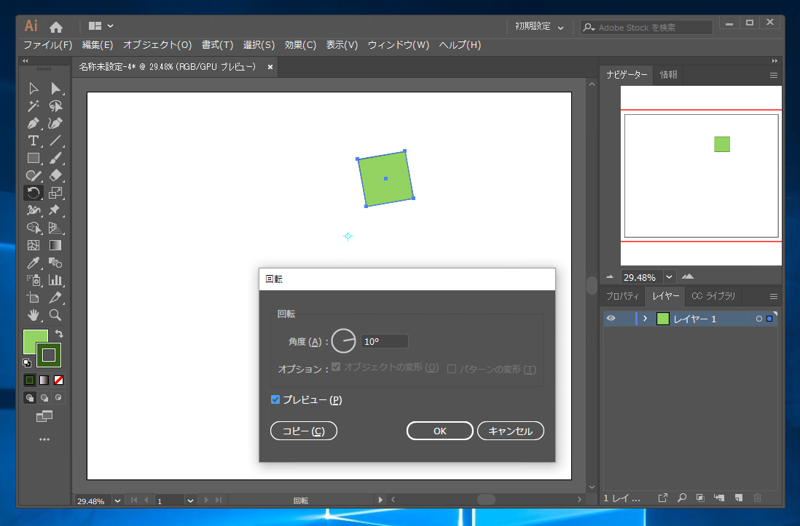
Task: Select the Type tool in the toolbar
Action: click(33, 141)
